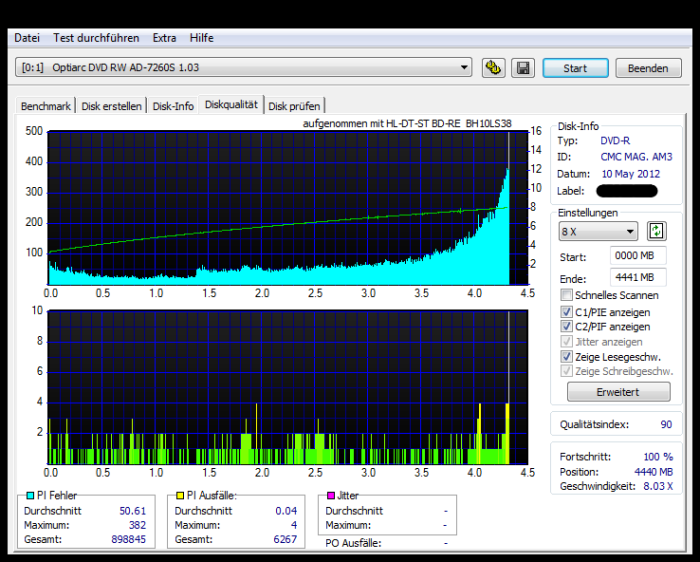Click the Fortschritt value 100 %
The image size is (700, 562).
[x=658, y=457]
